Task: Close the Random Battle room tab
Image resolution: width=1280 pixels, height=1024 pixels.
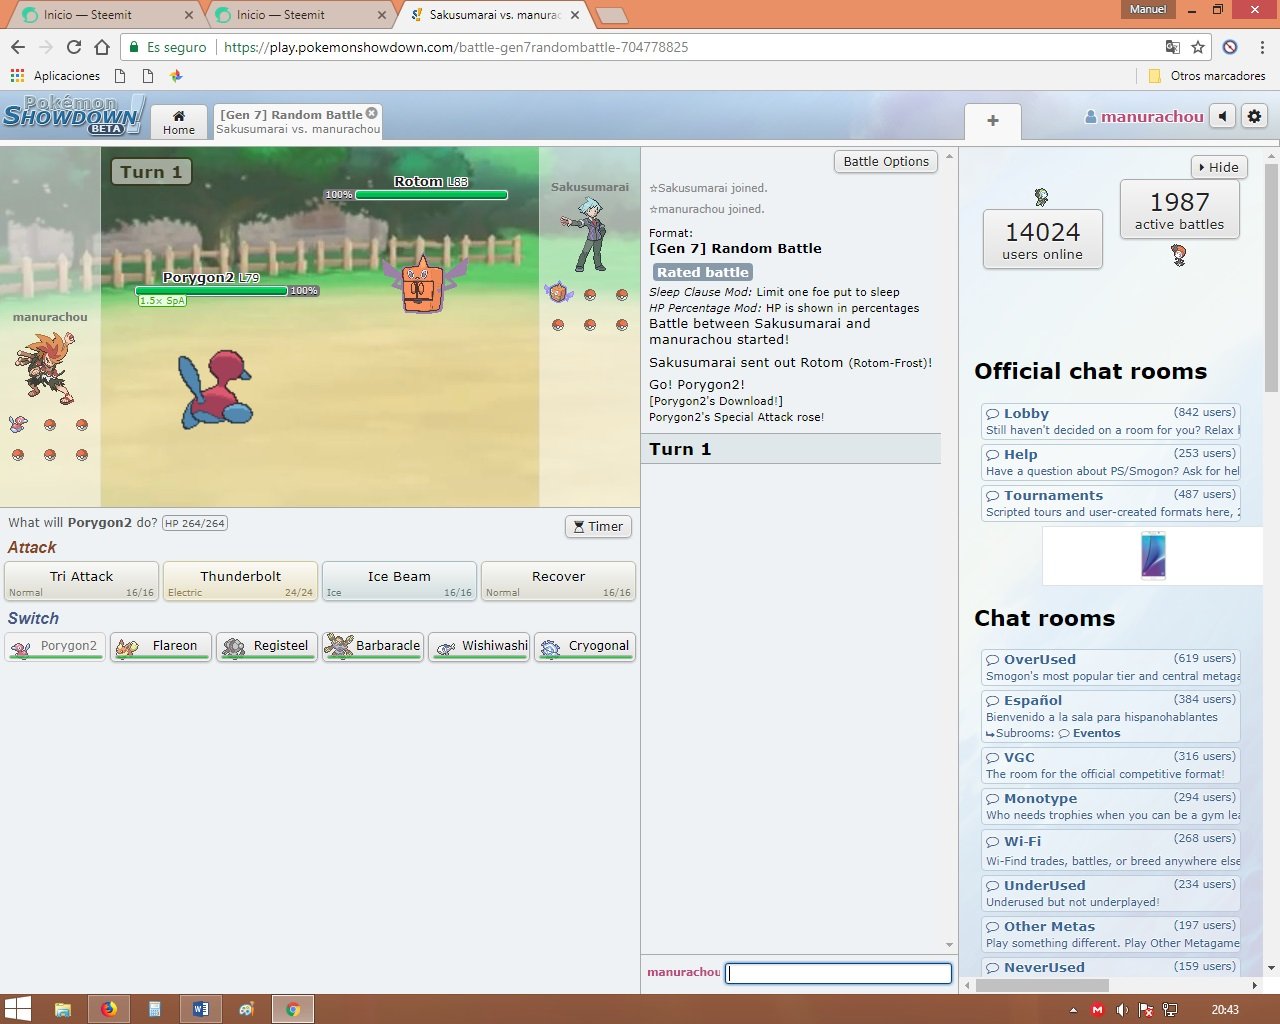Action: [x=372, y=113]
